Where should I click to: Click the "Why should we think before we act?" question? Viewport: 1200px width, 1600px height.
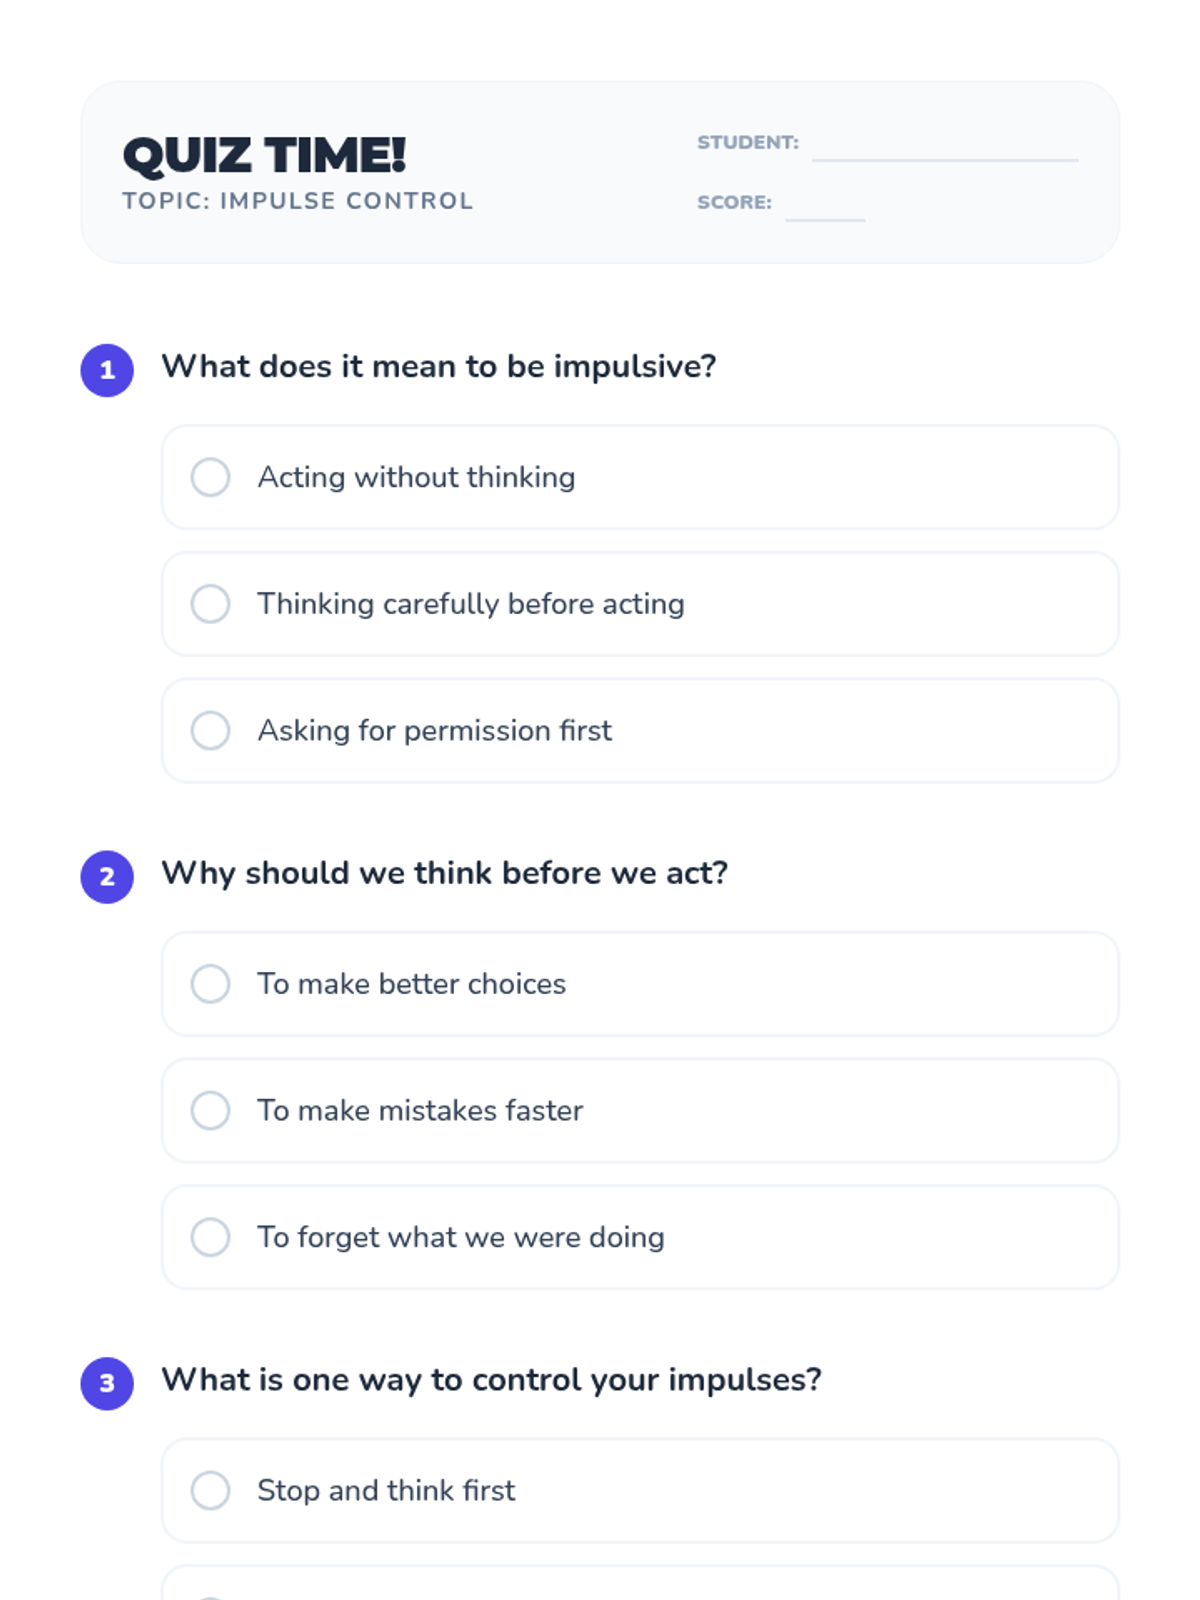(x=444, y=873)
